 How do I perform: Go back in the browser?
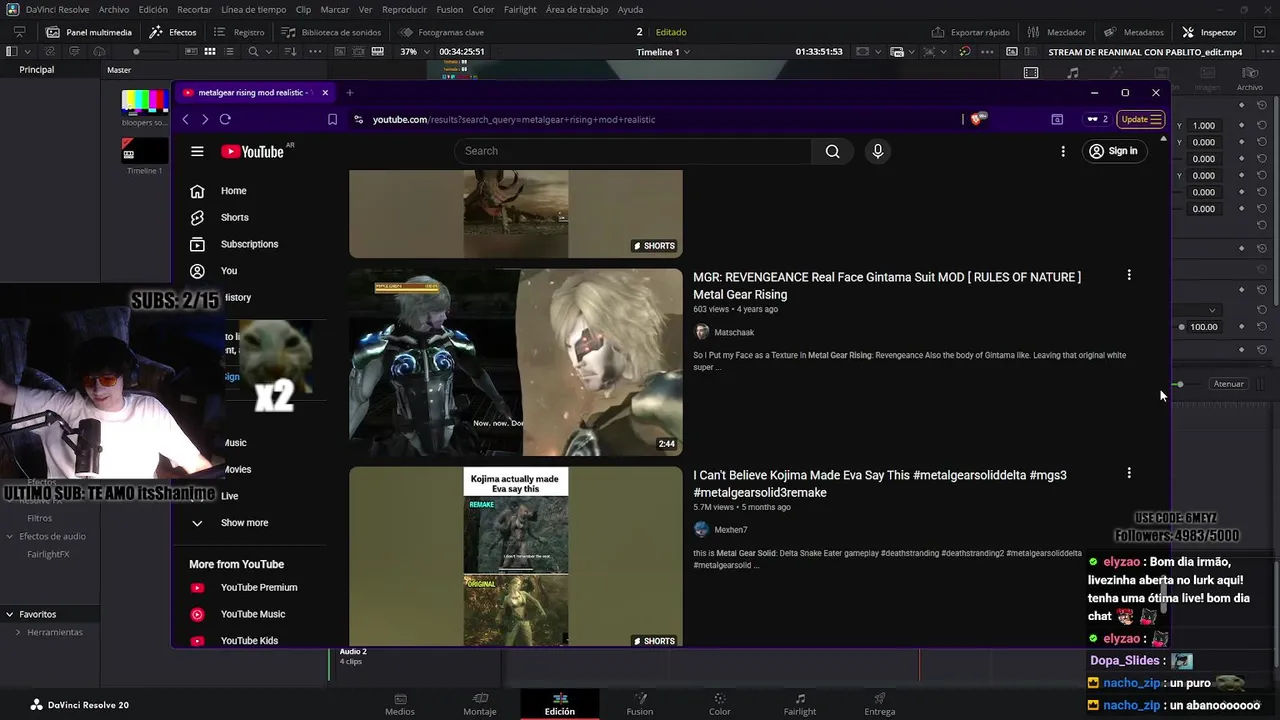click(x=185, y=119)
